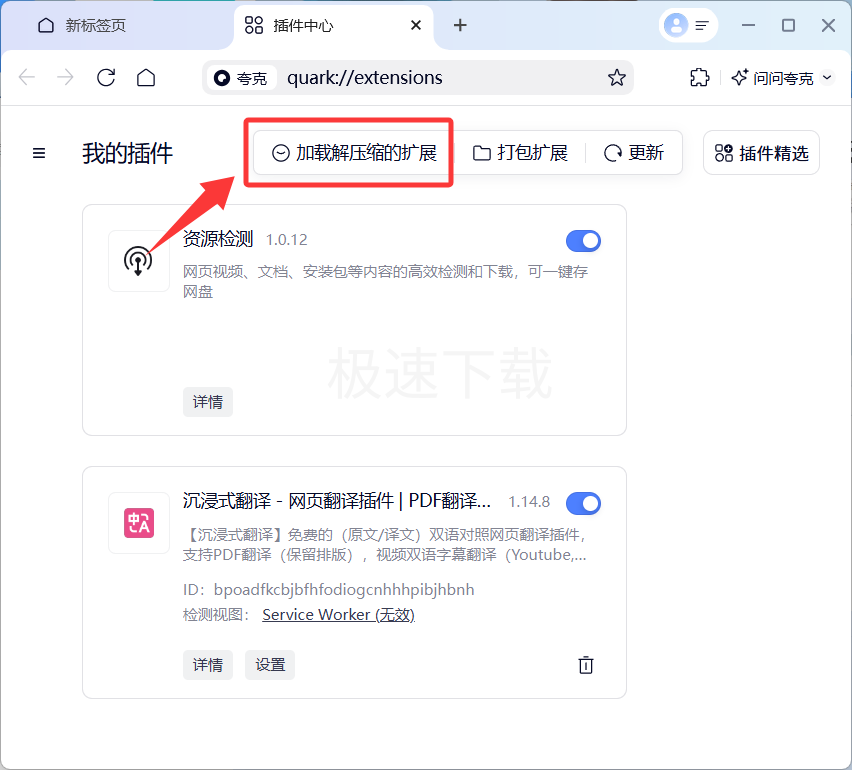Open 插件精选 featured plugins
This screenshot has width=852, height=770.
click(x=761, y=153)
